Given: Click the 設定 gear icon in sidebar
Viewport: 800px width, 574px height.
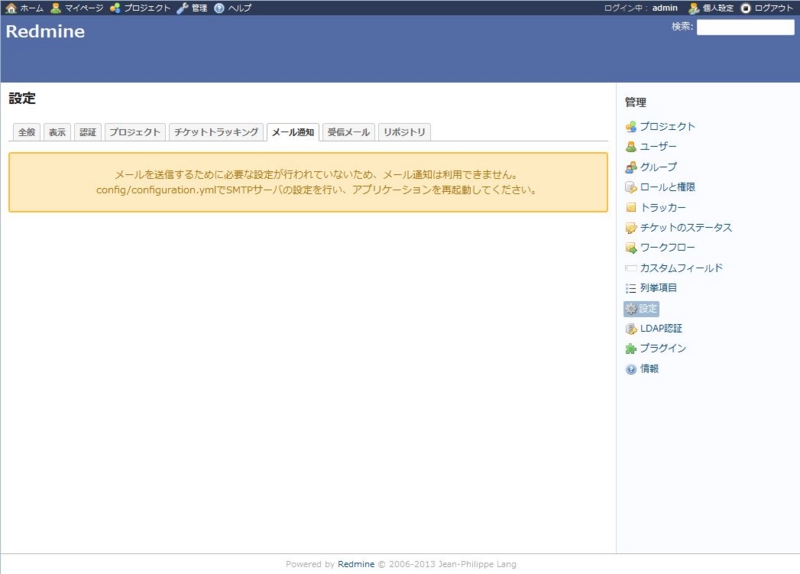Looking at the screenshot, I should pyautogui.click(x=631, y=309).
